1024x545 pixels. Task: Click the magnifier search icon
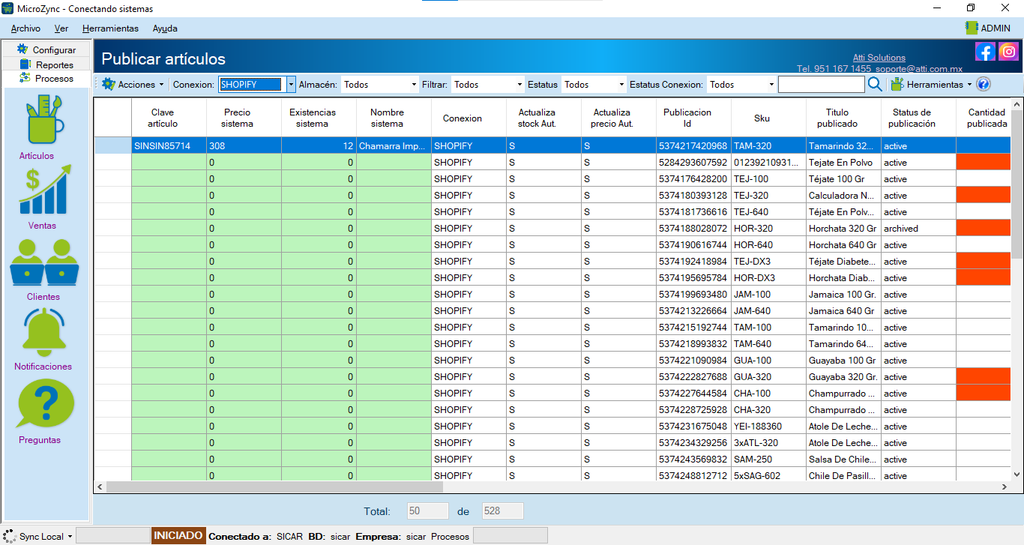(x=875, y=84)
